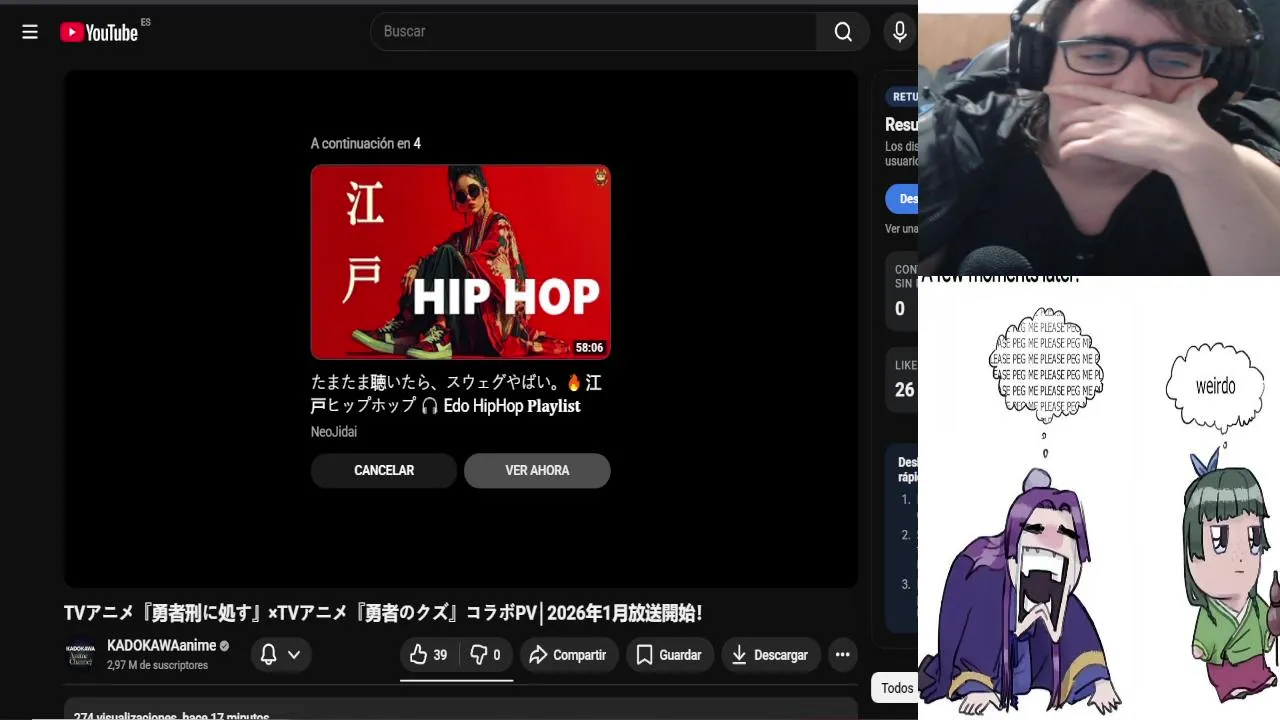The width and height of the screenshot is (1280, 720).
Task: Open the Edo HIP HOP thumbnail
Action: point(461,262)
